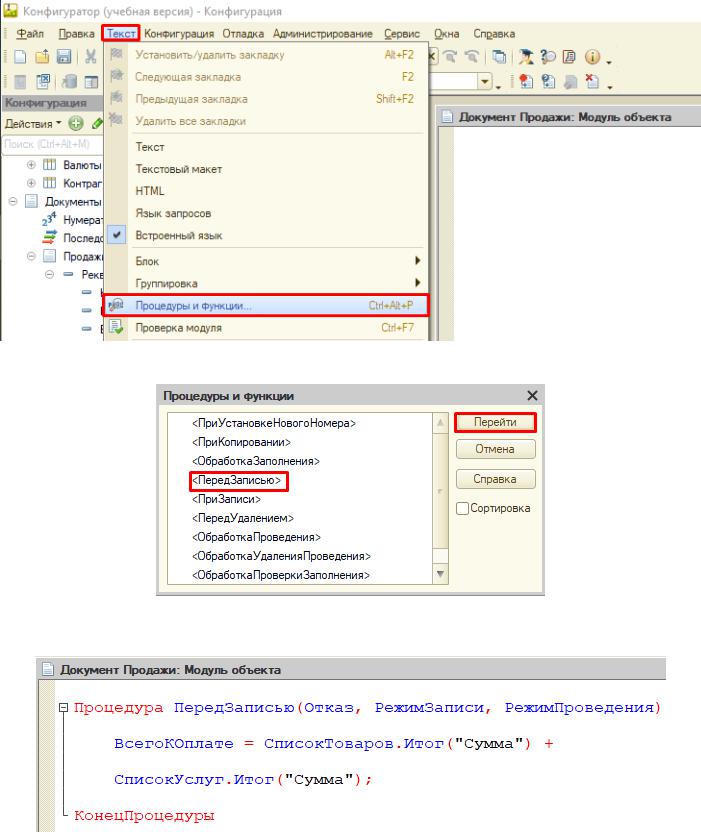
Task: Enable the Сортировка checkbox
Action: click(x=462, y=508)
